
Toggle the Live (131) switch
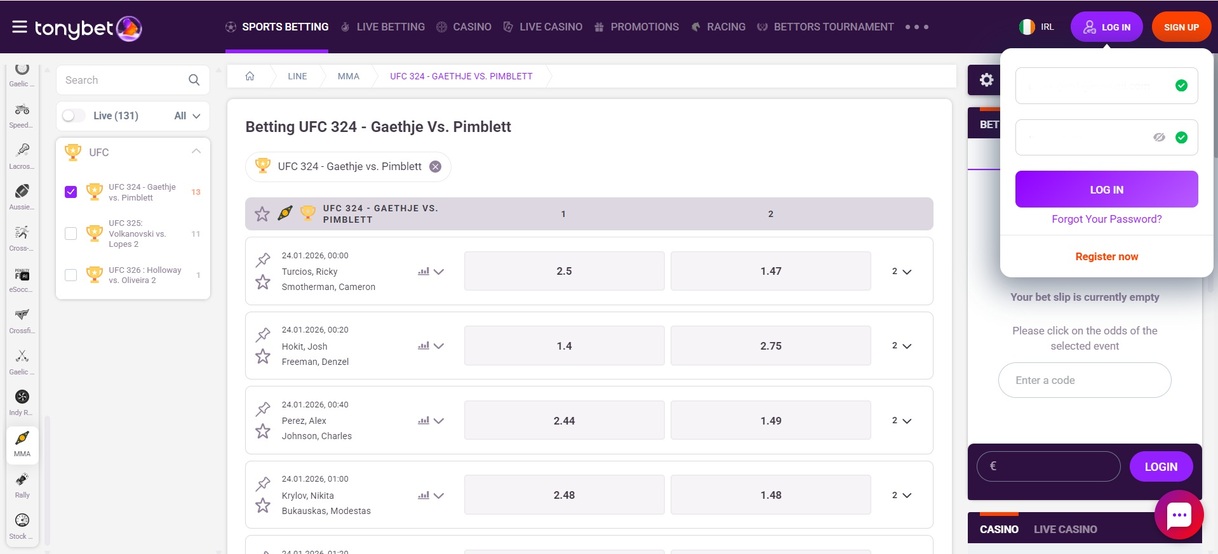tap(73, 116)
